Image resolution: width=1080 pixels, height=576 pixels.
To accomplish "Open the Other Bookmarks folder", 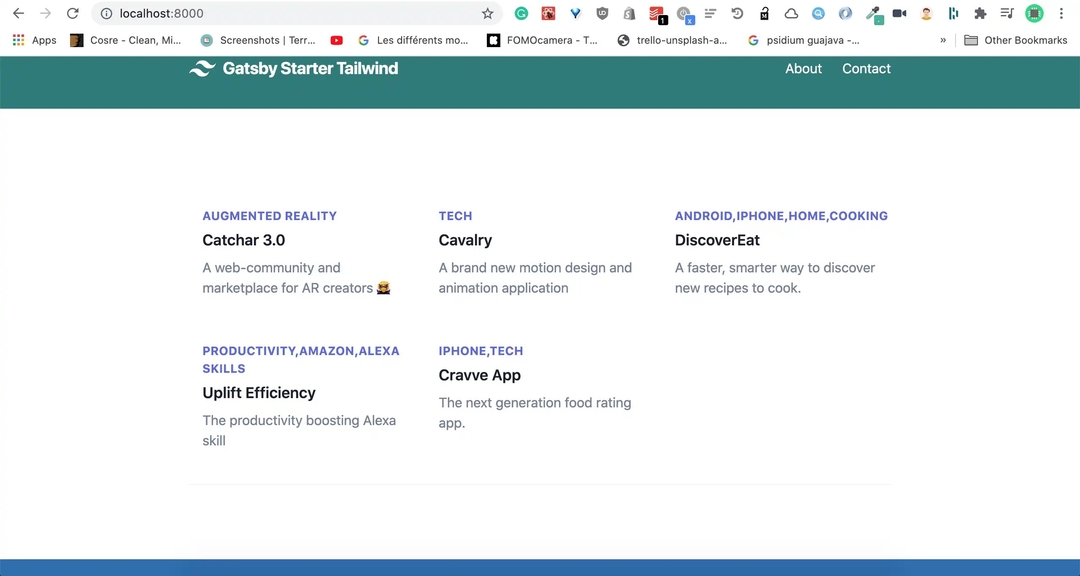I will tap(1016, 40).
